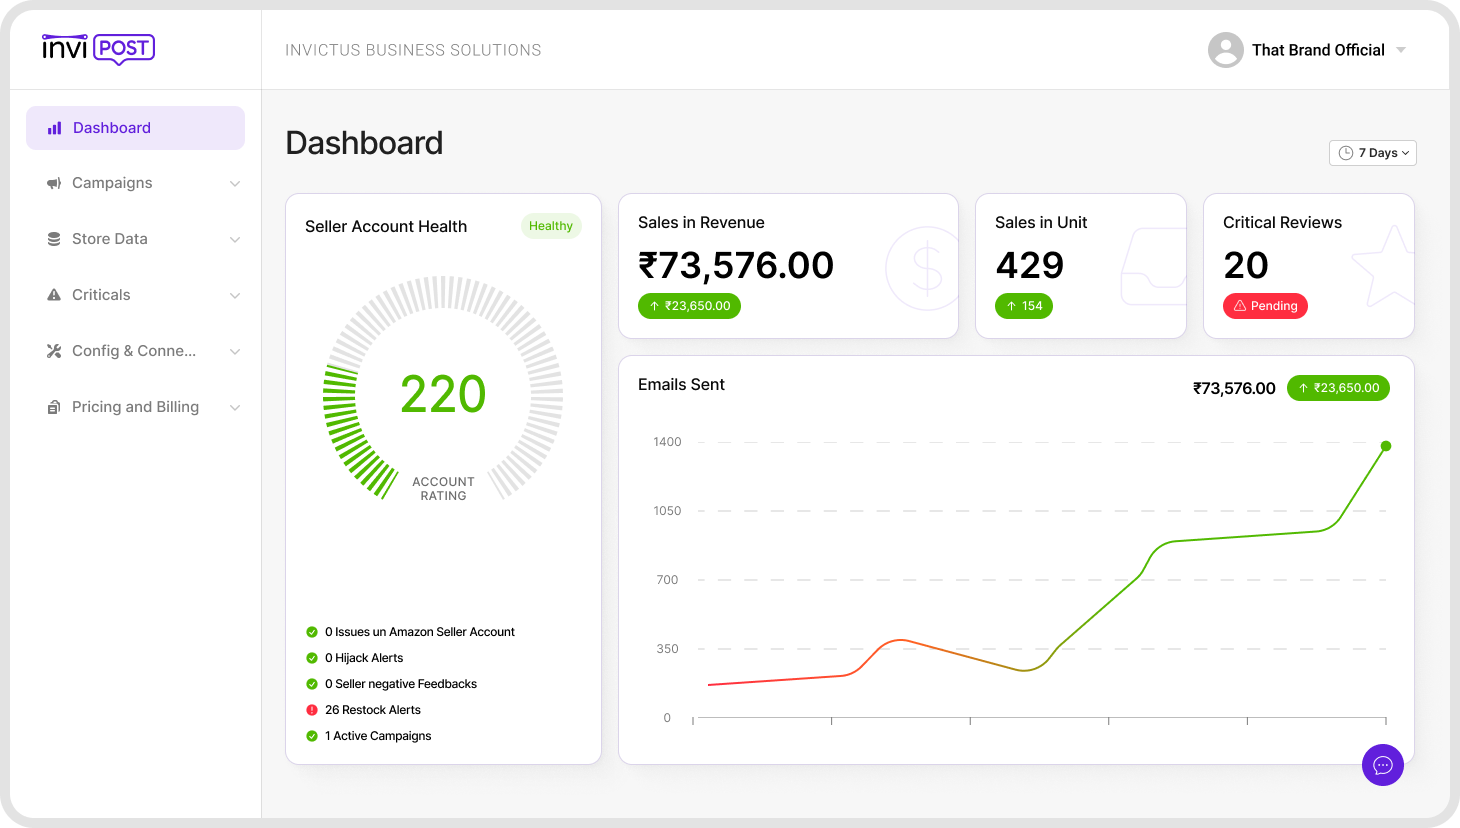Open the 7 Days date range dropdown
This screenshot has width=1460, height=828.
click(1372, 153)
